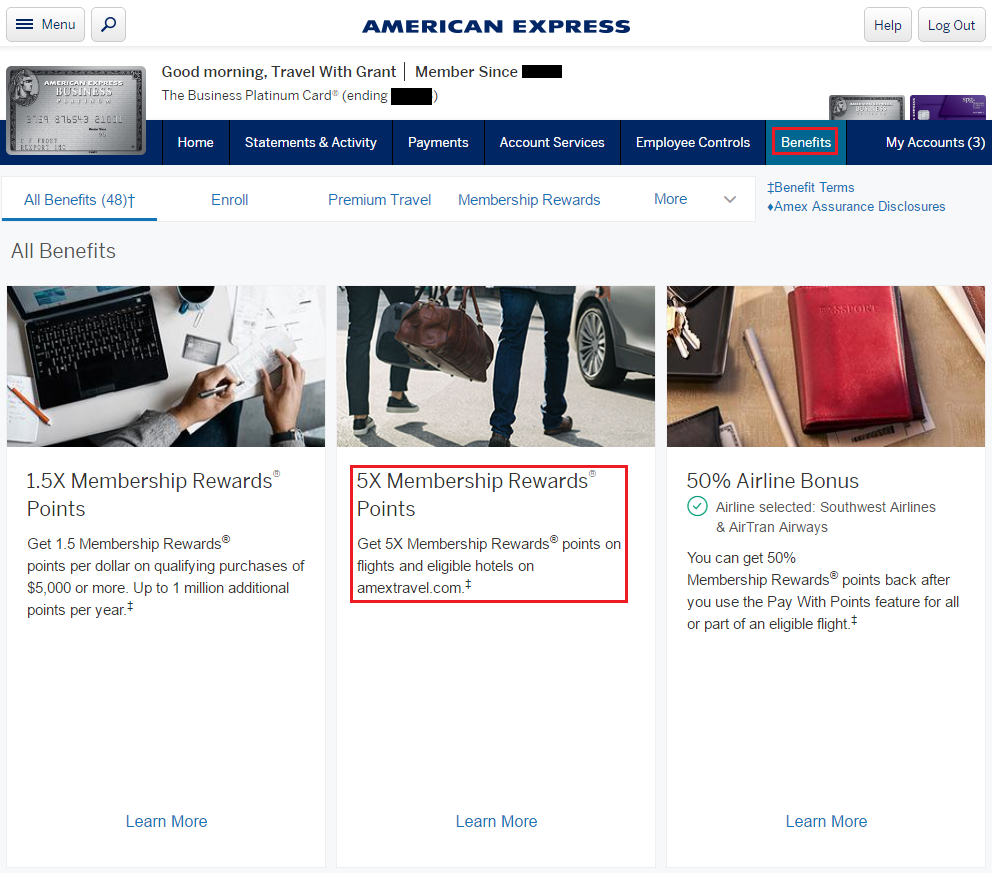Open the Payments navigation item
The height and width of the screenshot is (873, 992).
click(438, 142)
